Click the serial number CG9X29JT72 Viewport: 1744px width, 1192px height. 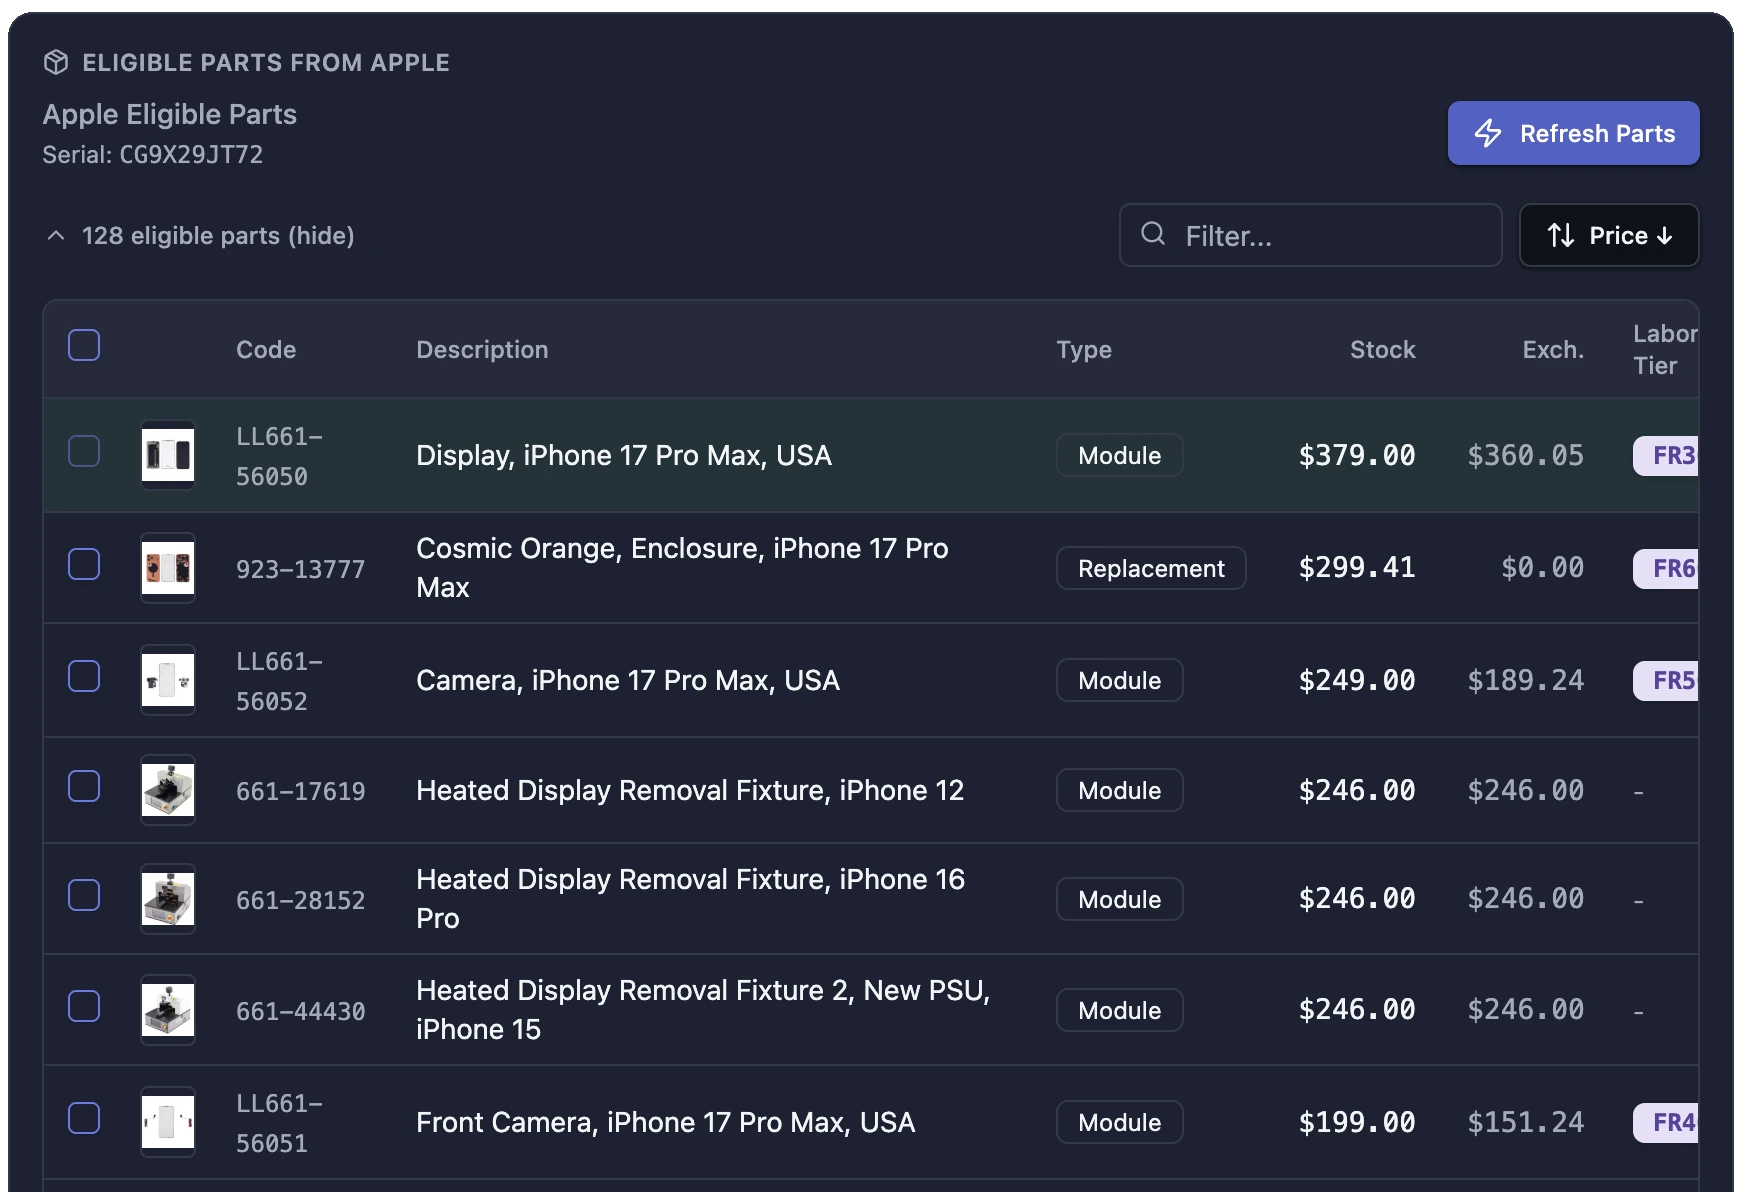point(191,155)
